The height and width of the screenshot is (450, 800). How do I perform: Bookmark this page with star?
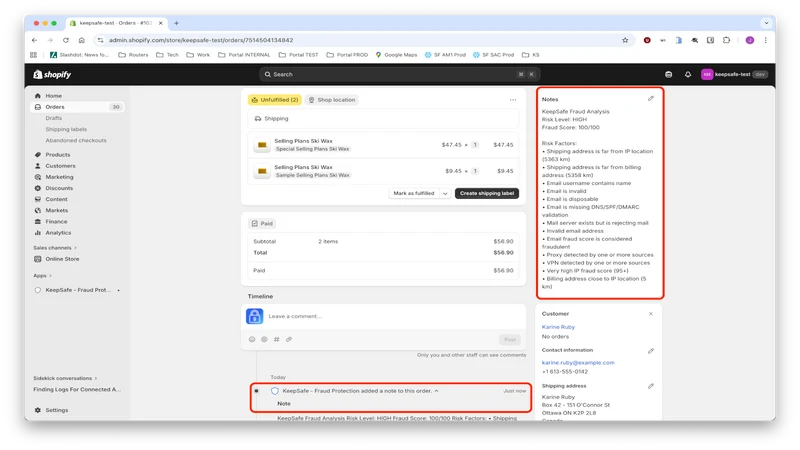(625, 40)
